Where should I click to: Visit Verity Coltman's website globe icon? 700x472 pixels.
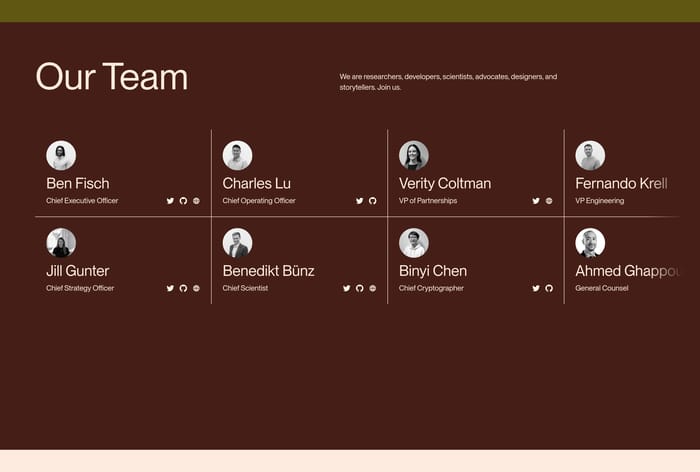pyautogui.click(x=549, y=201)
